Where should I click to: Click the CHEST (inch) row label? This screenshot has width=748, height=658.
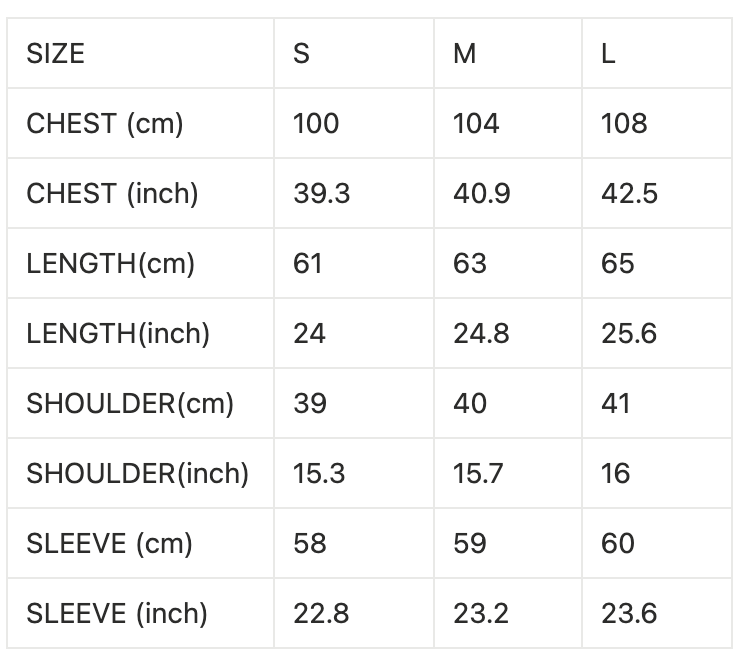click(x=112, y=193)
